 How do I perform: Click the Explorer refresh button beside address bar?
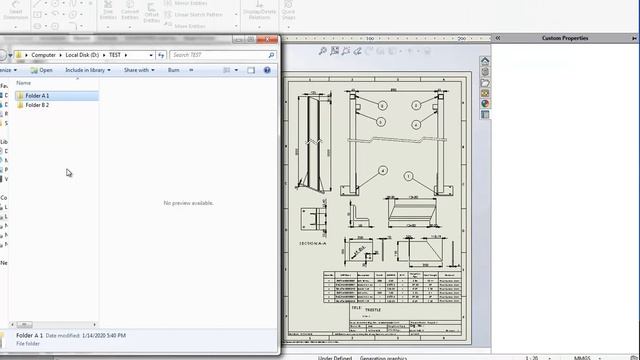tap(161, 55)
